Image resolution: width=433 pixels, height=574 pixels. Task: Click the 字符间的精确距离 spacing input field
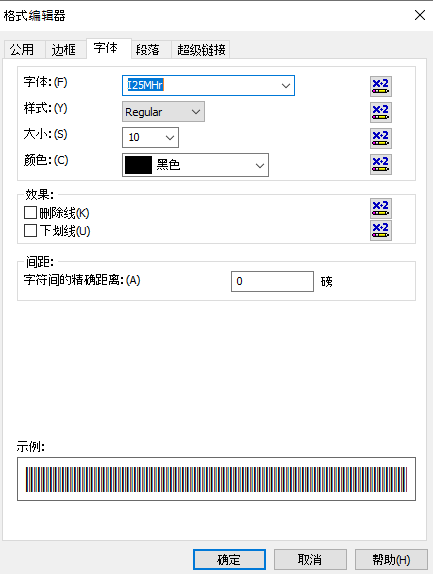pyautogui.click(x=272, y=282)
